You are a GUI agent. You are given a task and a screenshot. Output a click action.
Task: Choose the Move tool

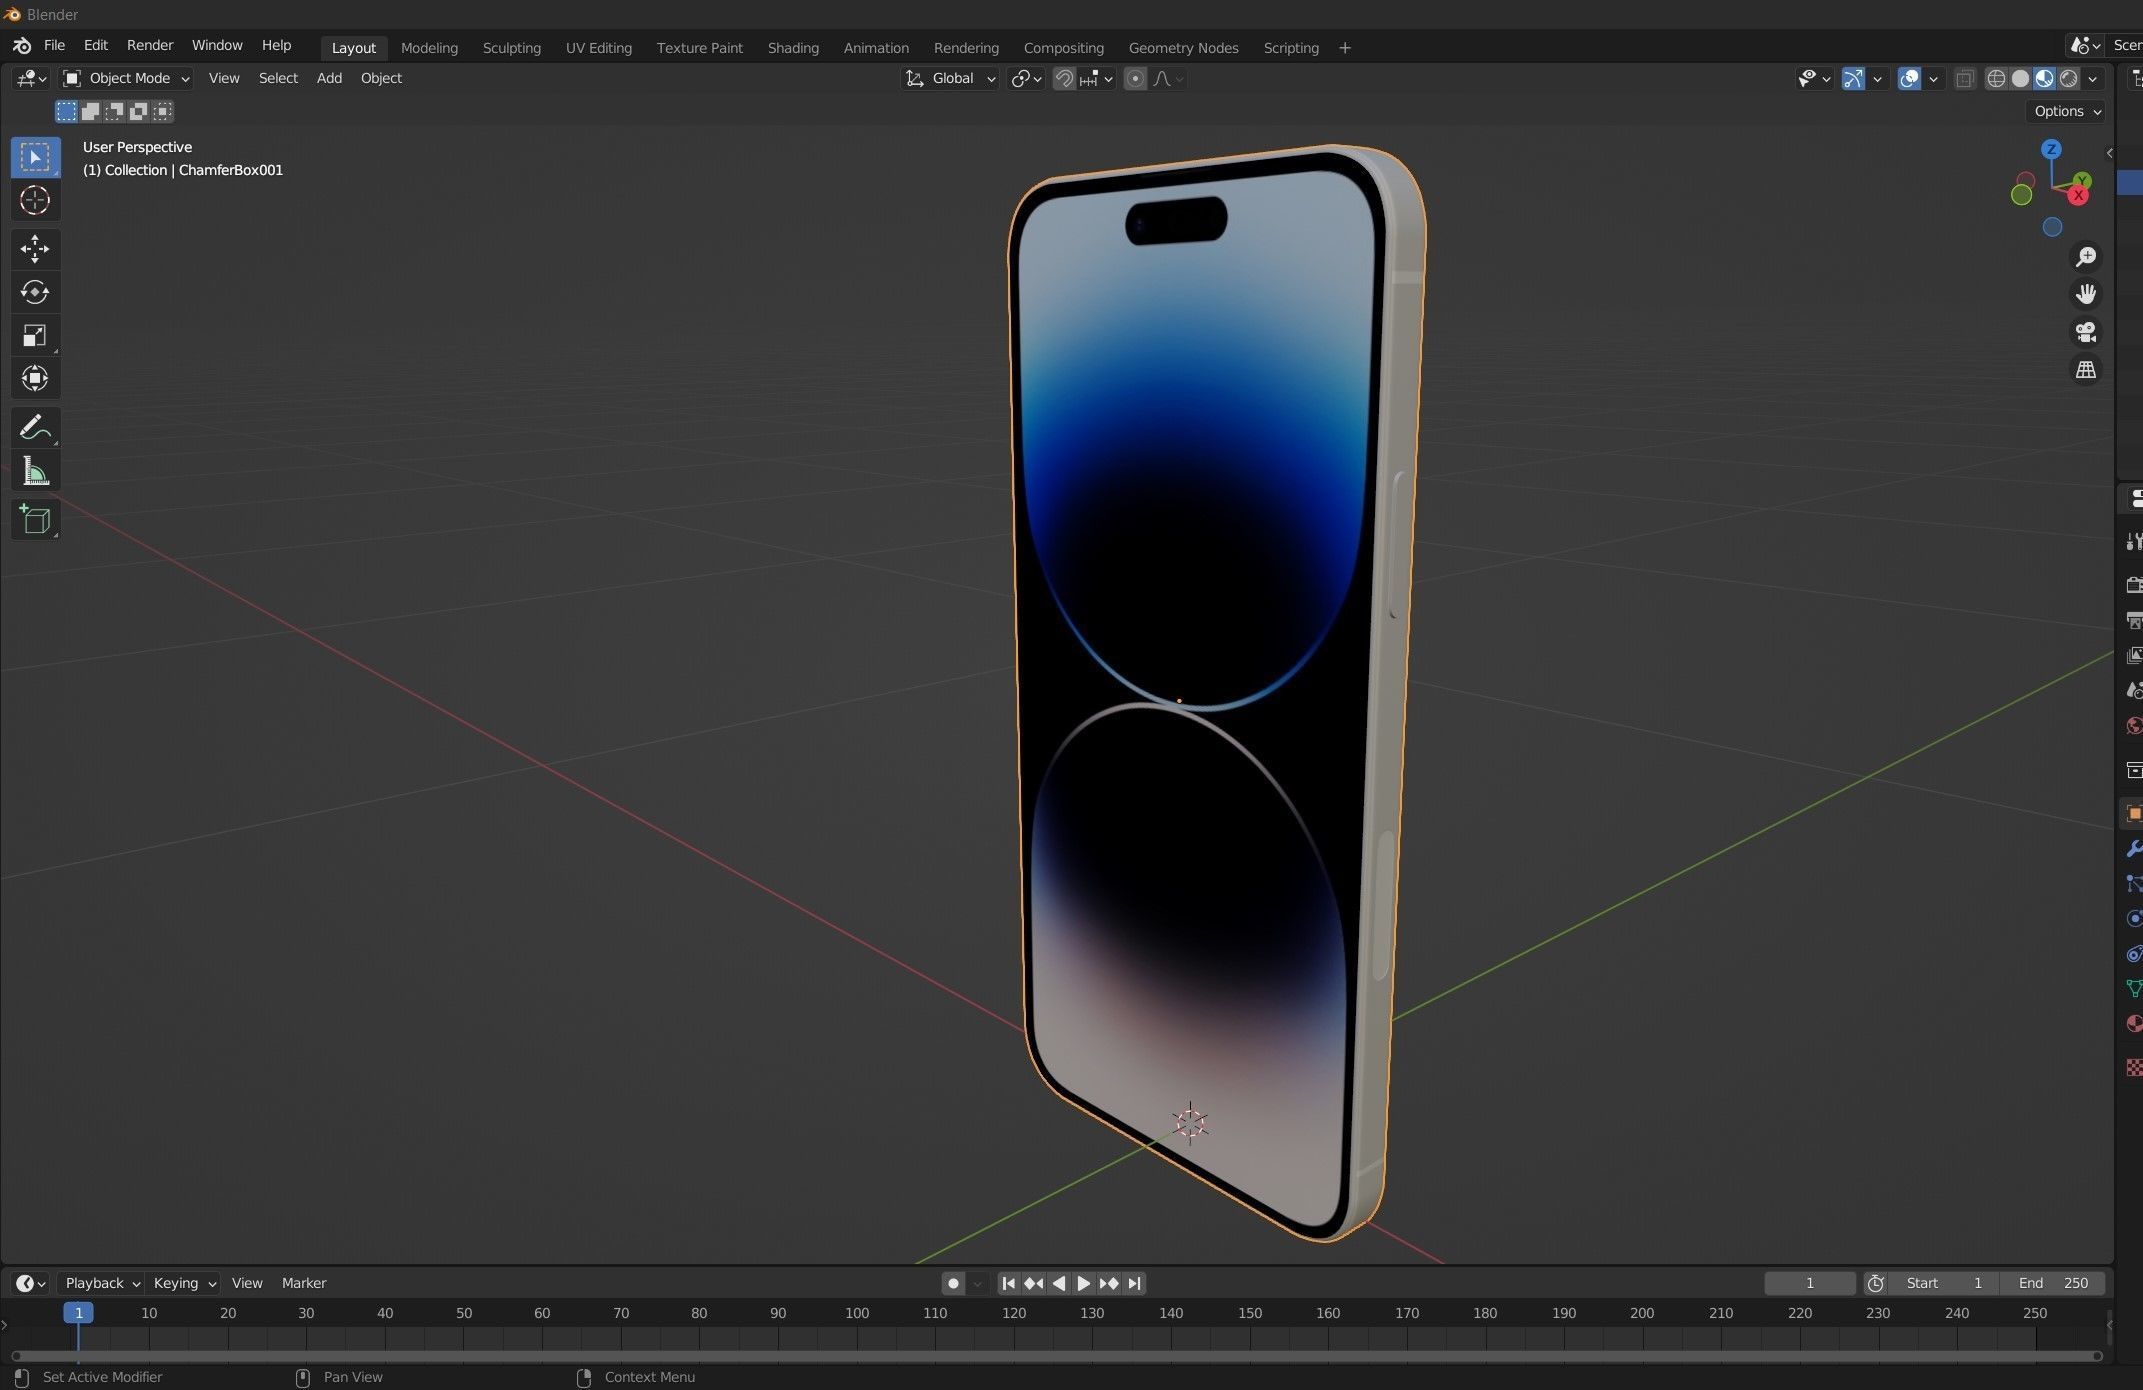coord(35,248)
